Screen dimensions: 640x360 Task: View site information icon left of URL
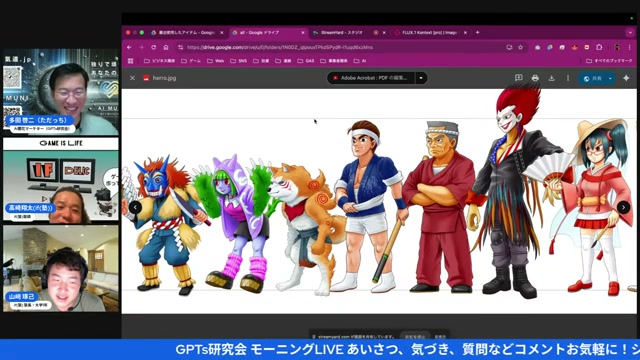[x=180, y=47]
